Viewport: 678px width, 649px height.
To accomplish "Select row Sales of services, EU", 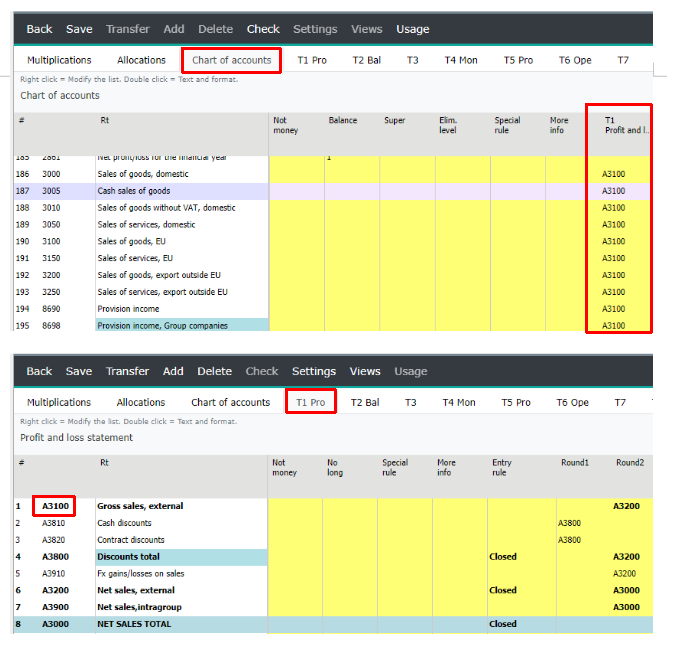I will [332, 258].
